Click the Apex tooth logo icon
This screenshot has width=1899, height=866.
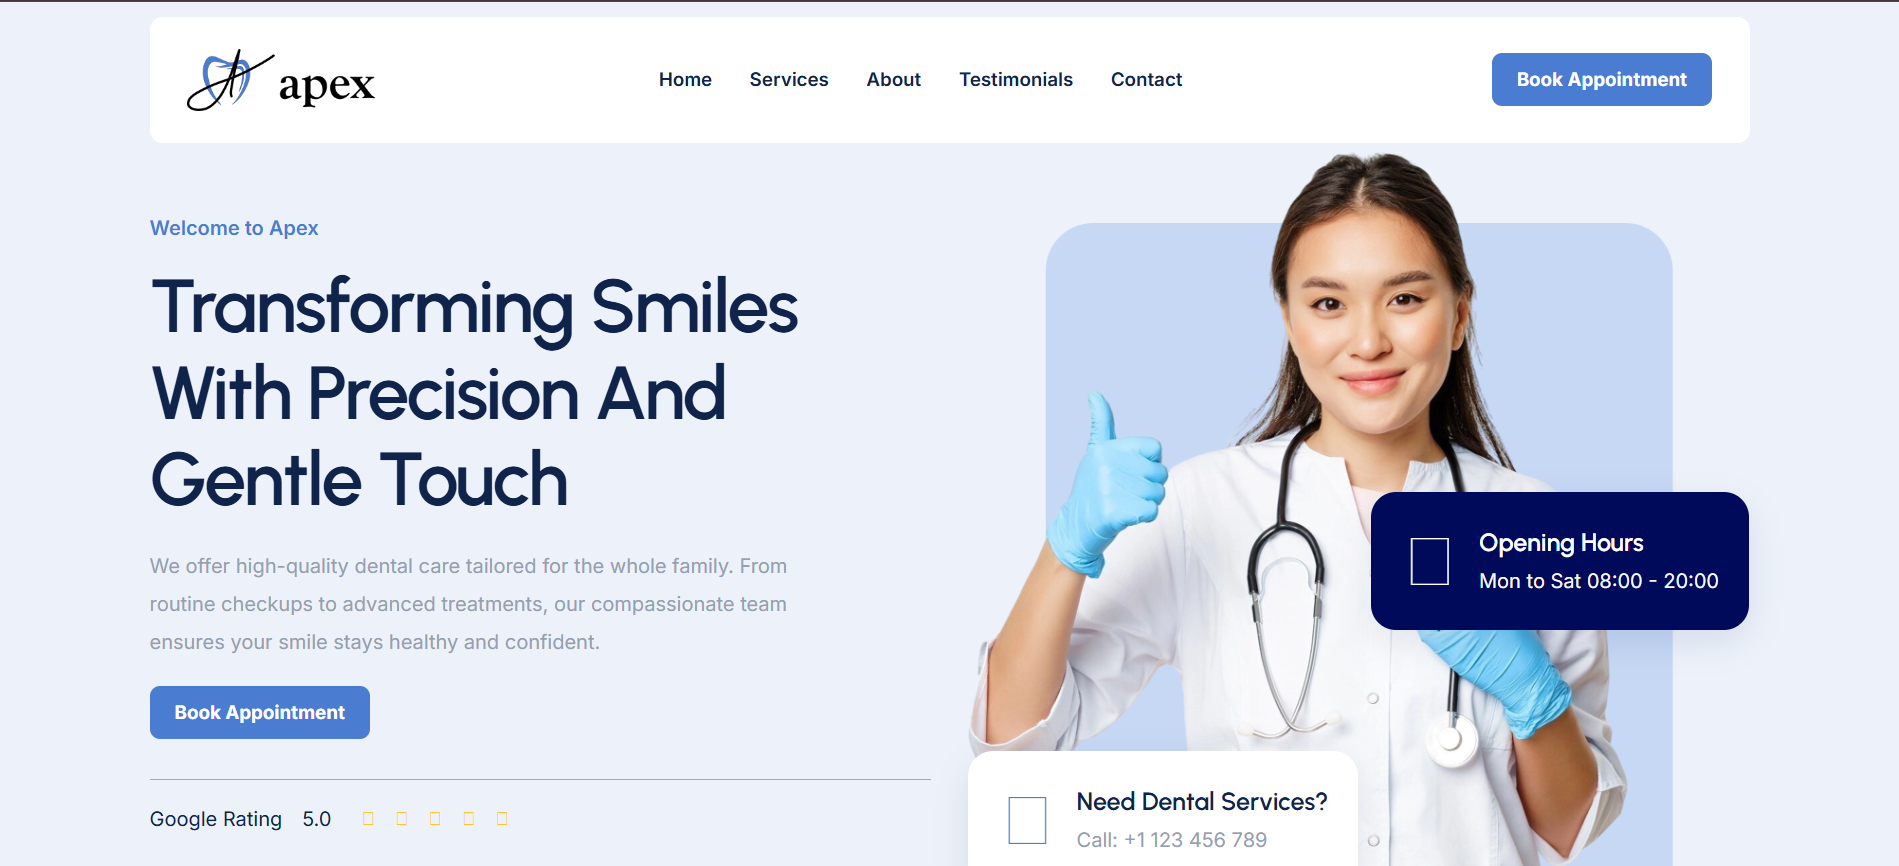click(x=230, y=80)
